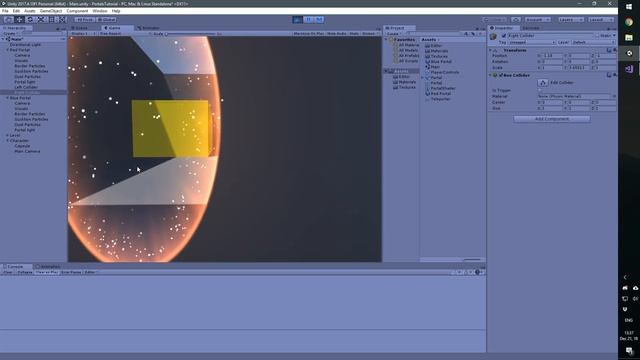640x360 pixels.
Task: Toggle the Stats overlay button
Action: tap(354, 33)
